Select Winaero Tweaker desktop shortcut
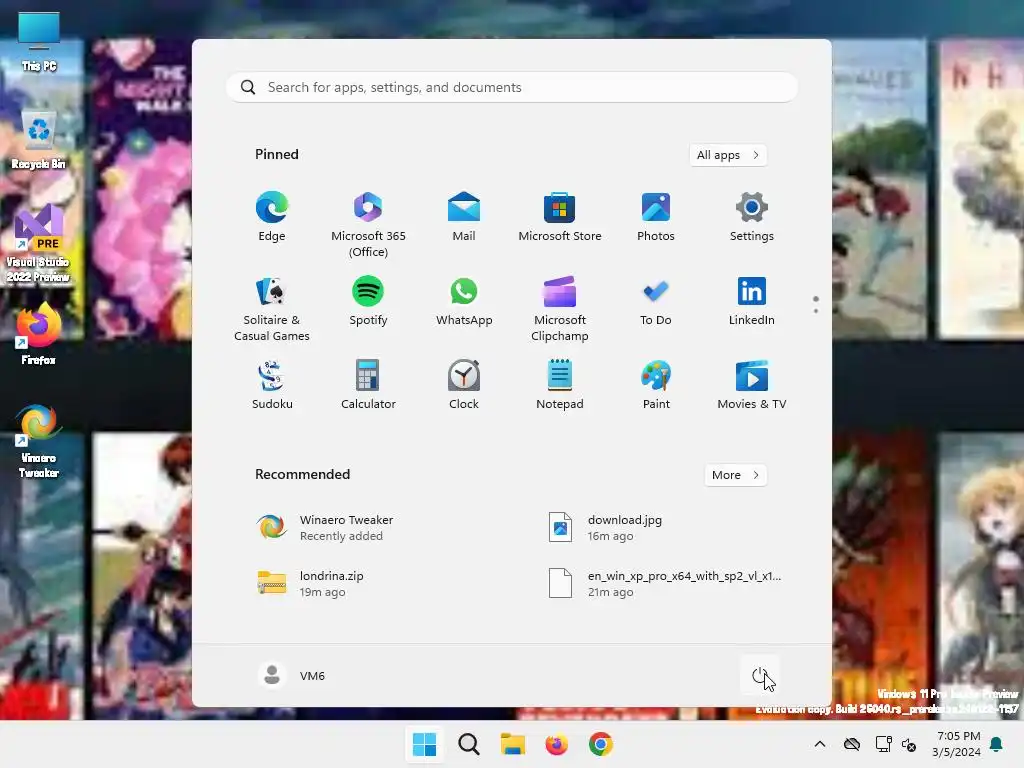 click(x=39, y=441)
